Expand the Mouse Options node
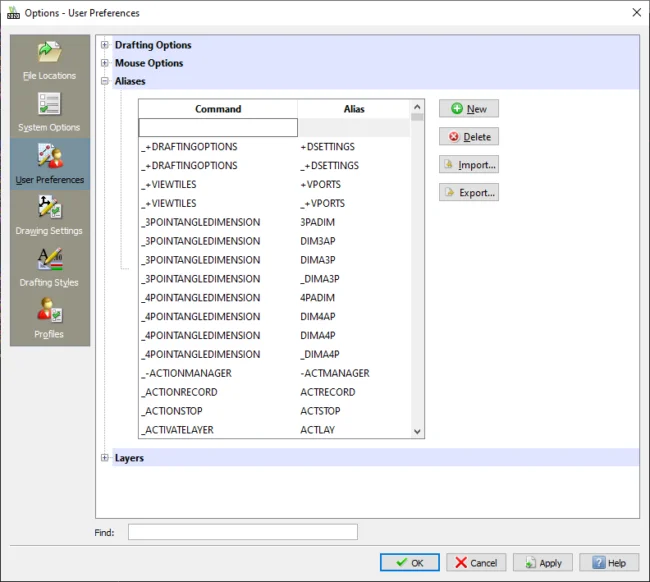Screen dimensions: 650x582 (x=105, y=63)
